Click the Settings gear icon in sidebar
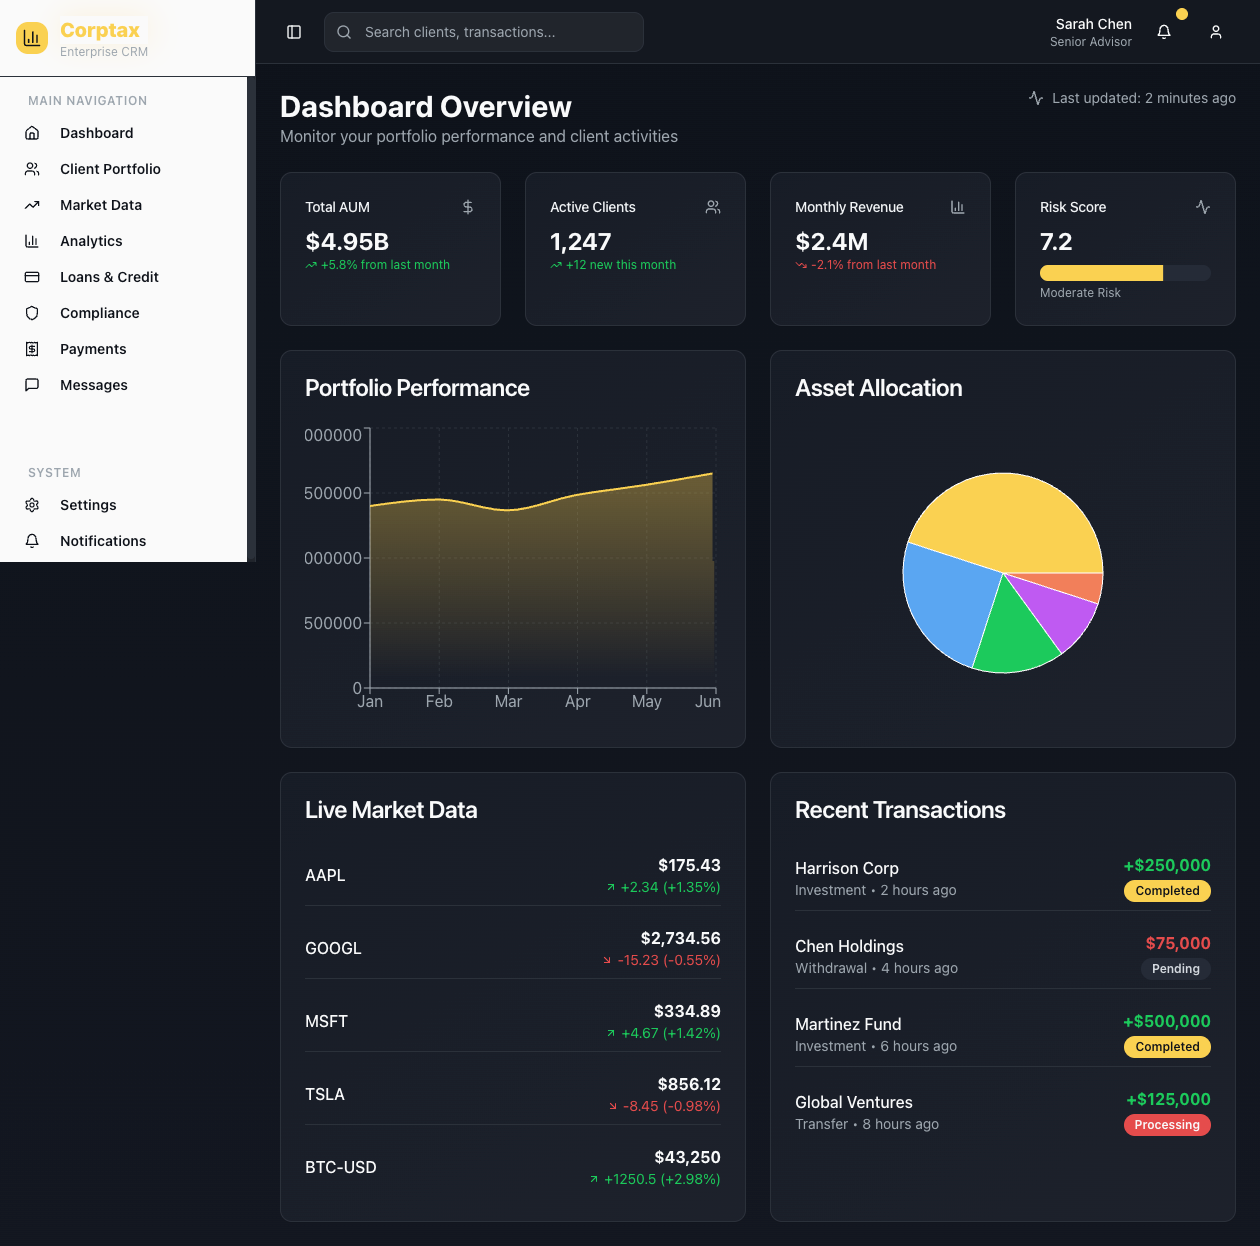Viewport: 1260px width, 1246px height. click(x=32, y=505)
